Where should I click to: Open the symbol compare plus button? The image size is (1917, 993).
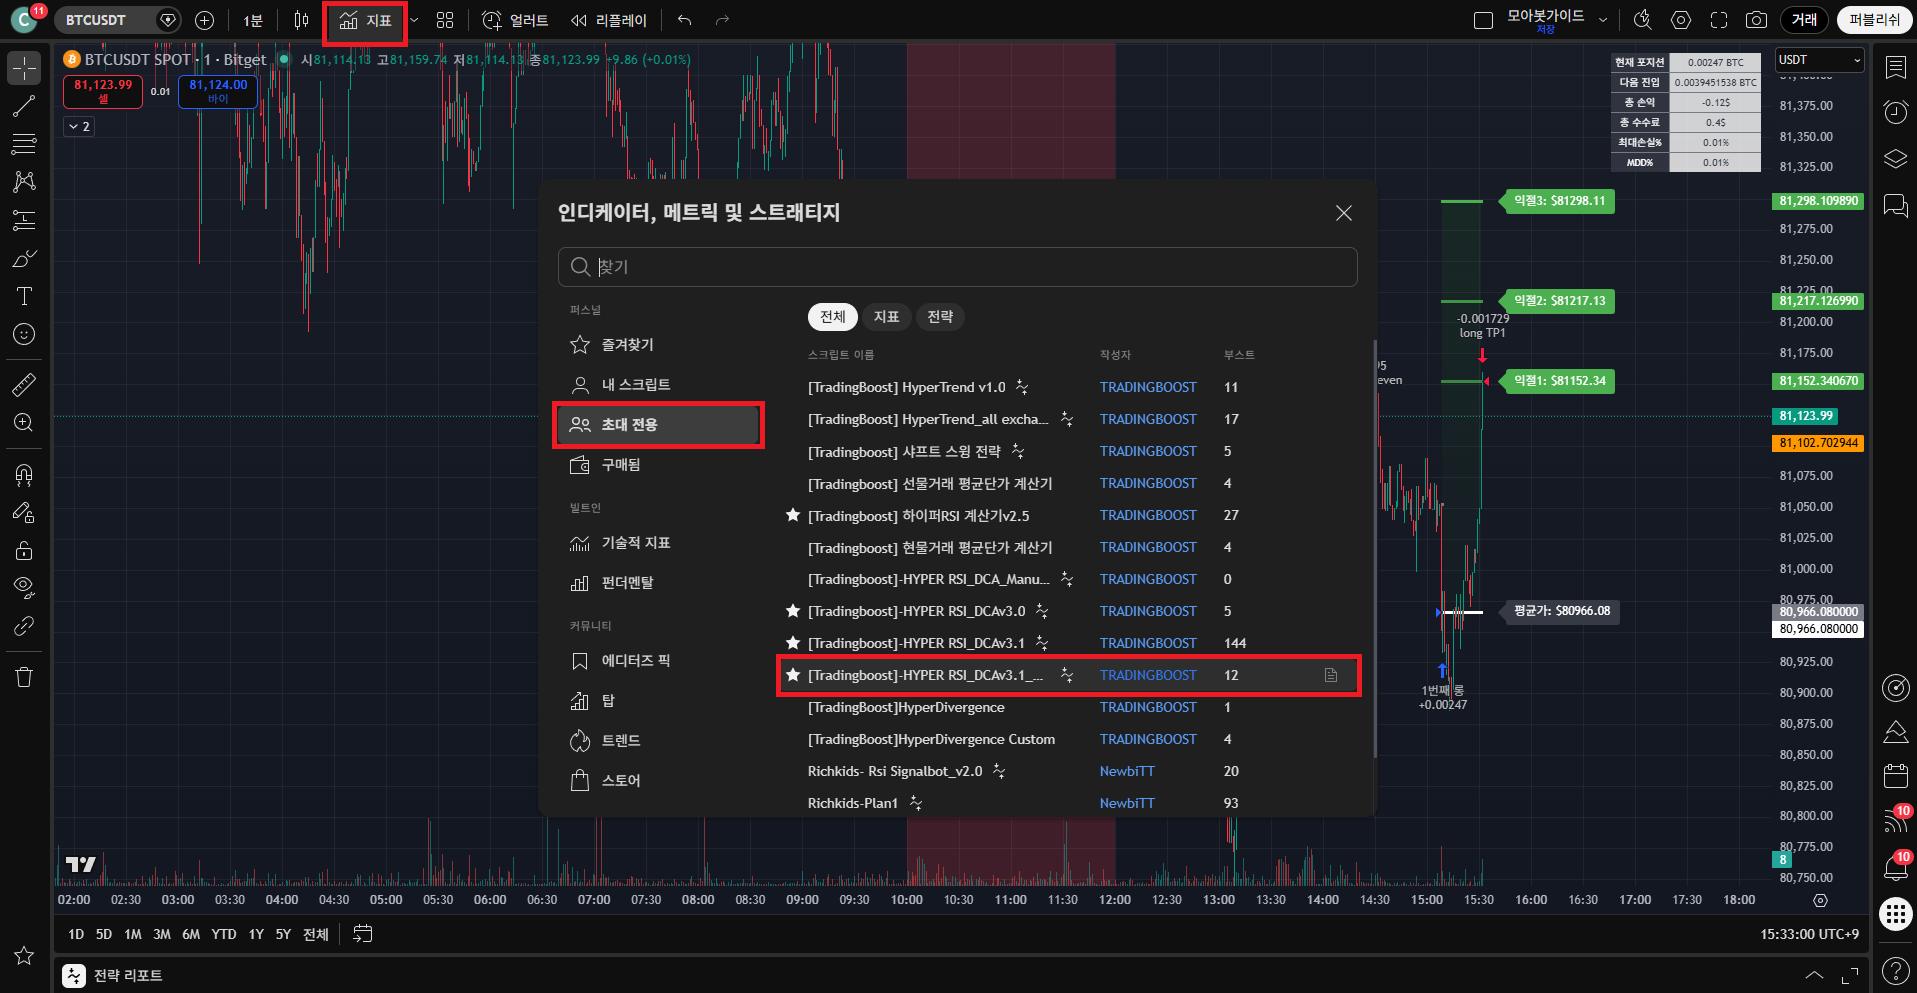tap(204, 20)
